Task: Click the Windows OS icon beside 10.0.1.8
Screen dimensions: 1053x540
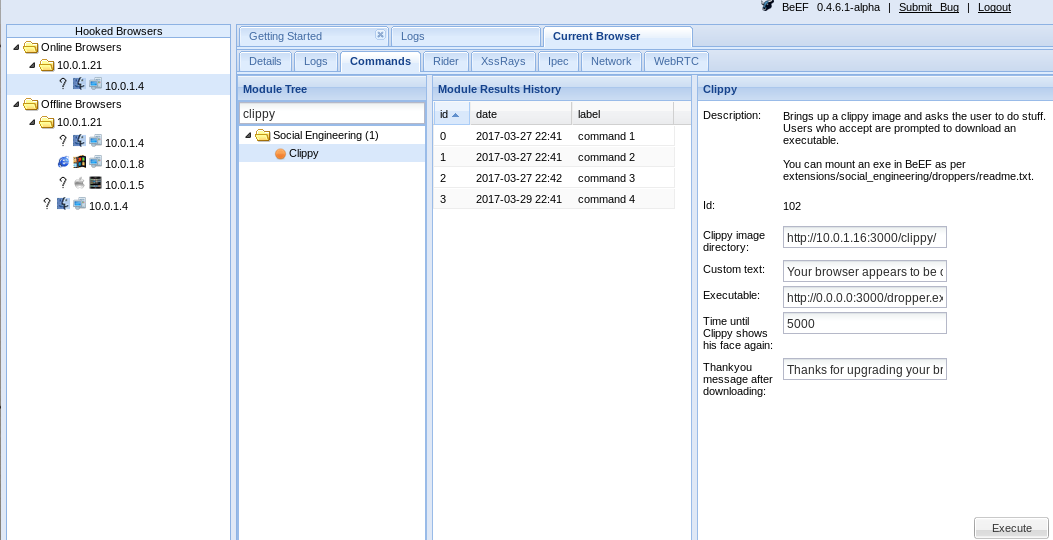Action: 79,162
